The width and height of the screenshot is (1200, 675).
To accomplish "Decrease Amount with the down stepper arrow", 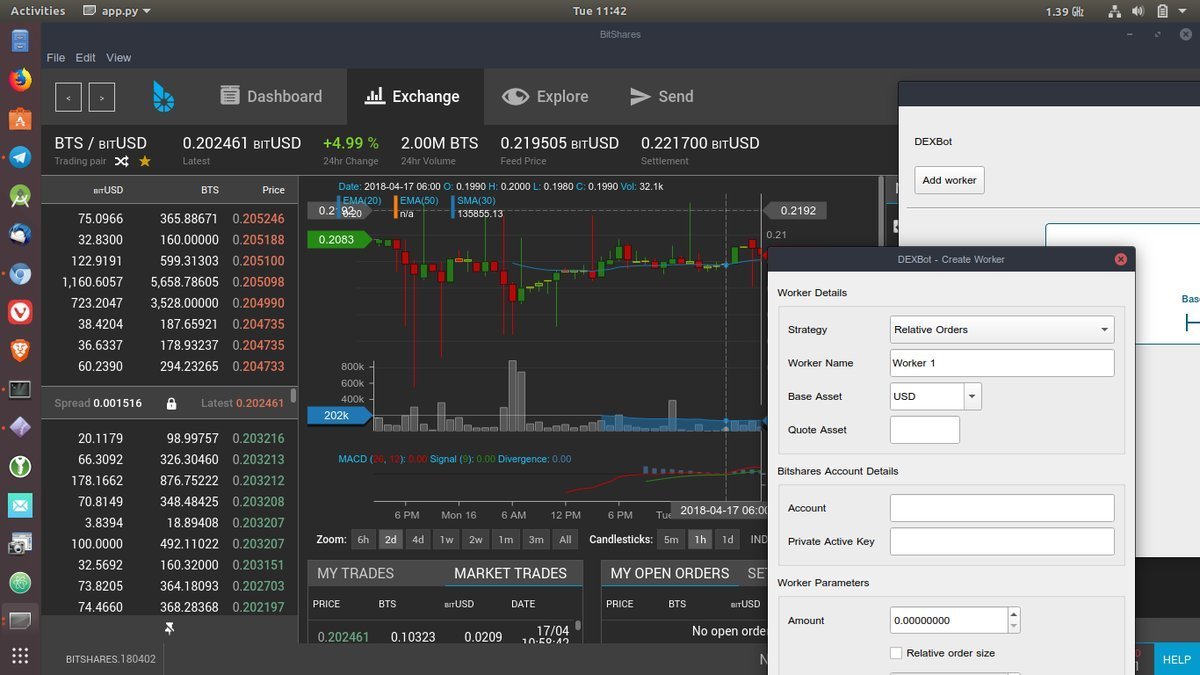I will (1014, 627).
